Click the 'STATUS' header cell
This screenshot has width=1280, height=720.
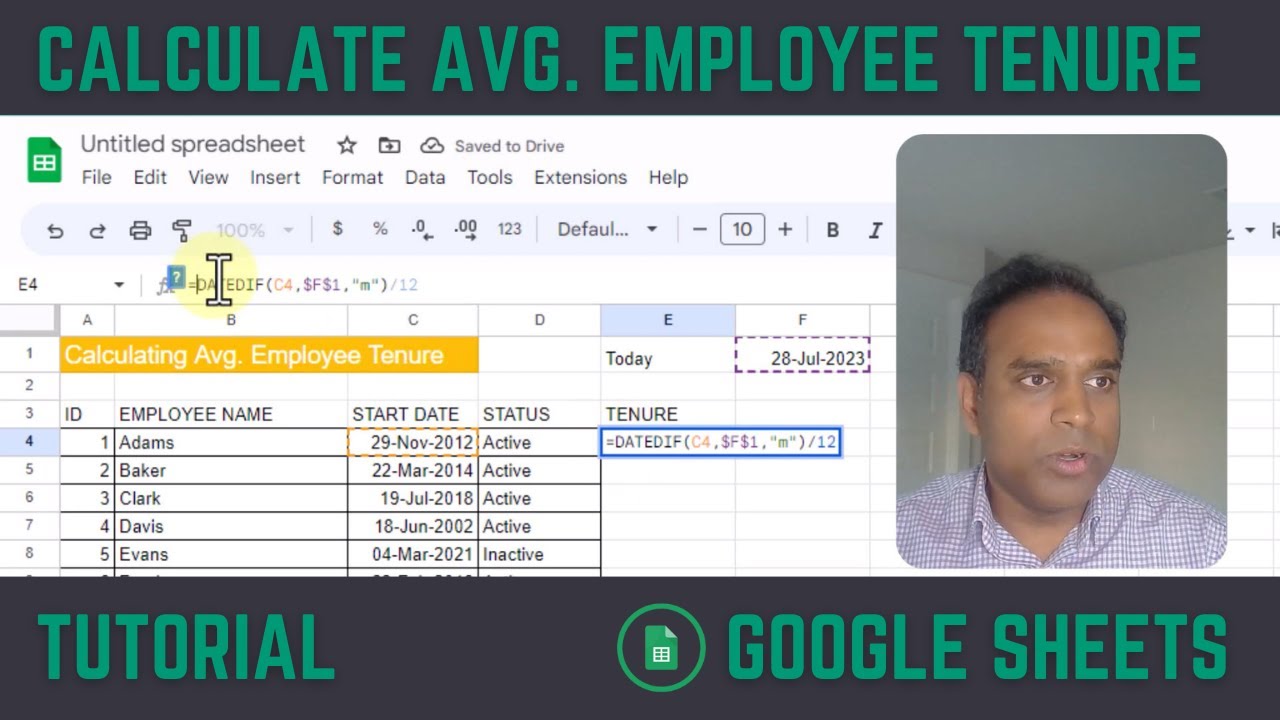539,414
